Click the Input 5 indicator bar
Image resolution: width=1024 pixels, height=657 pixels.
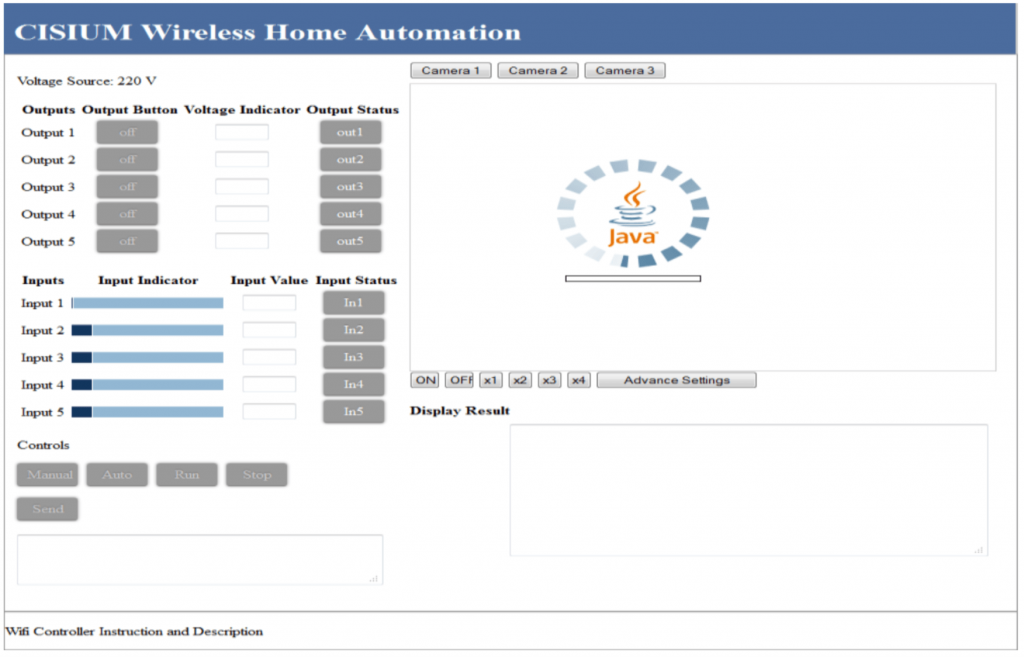click(148, 412)
